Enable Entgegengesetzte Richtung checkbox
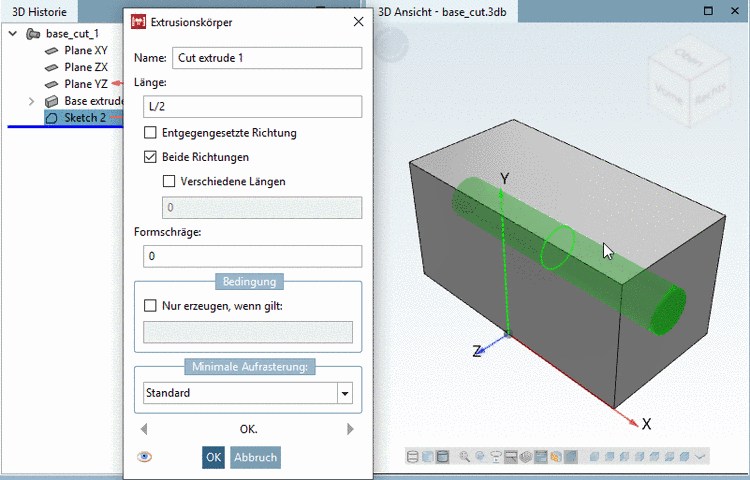The image size is (750, 480). (x=150, y=132)
